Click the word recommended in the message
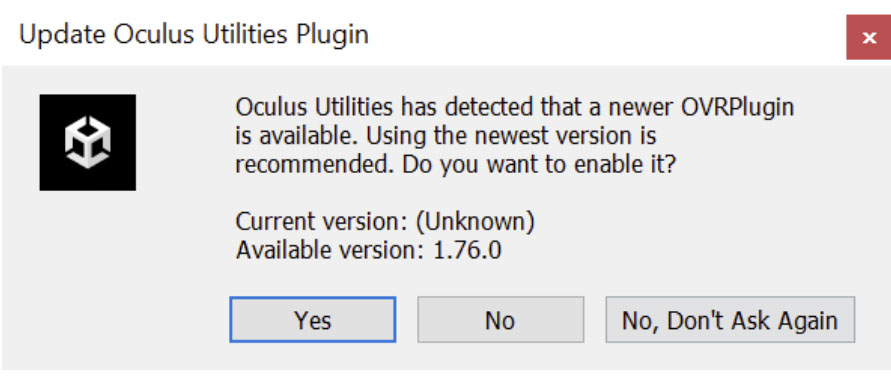This screenshot has height=378, width=891. 315,165
